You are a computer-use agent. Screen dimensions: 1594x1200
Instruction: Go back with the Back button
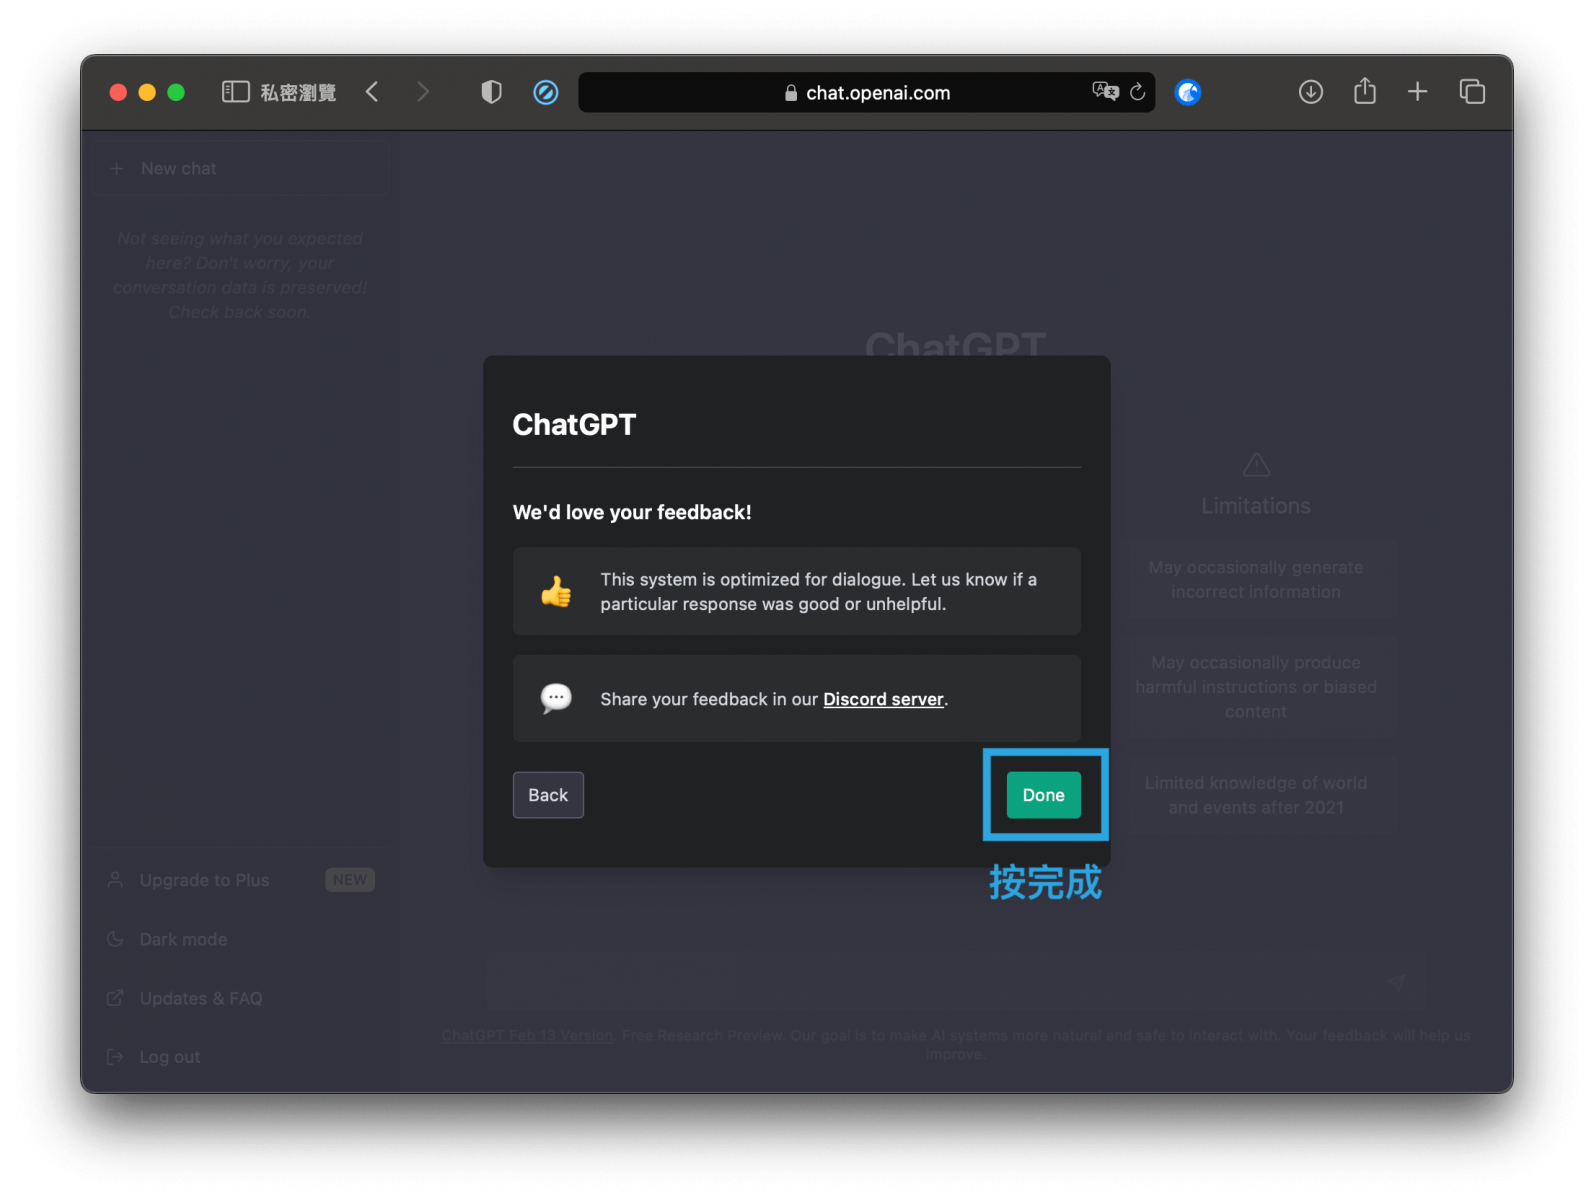pyautogui.click(x=548, y=795)
